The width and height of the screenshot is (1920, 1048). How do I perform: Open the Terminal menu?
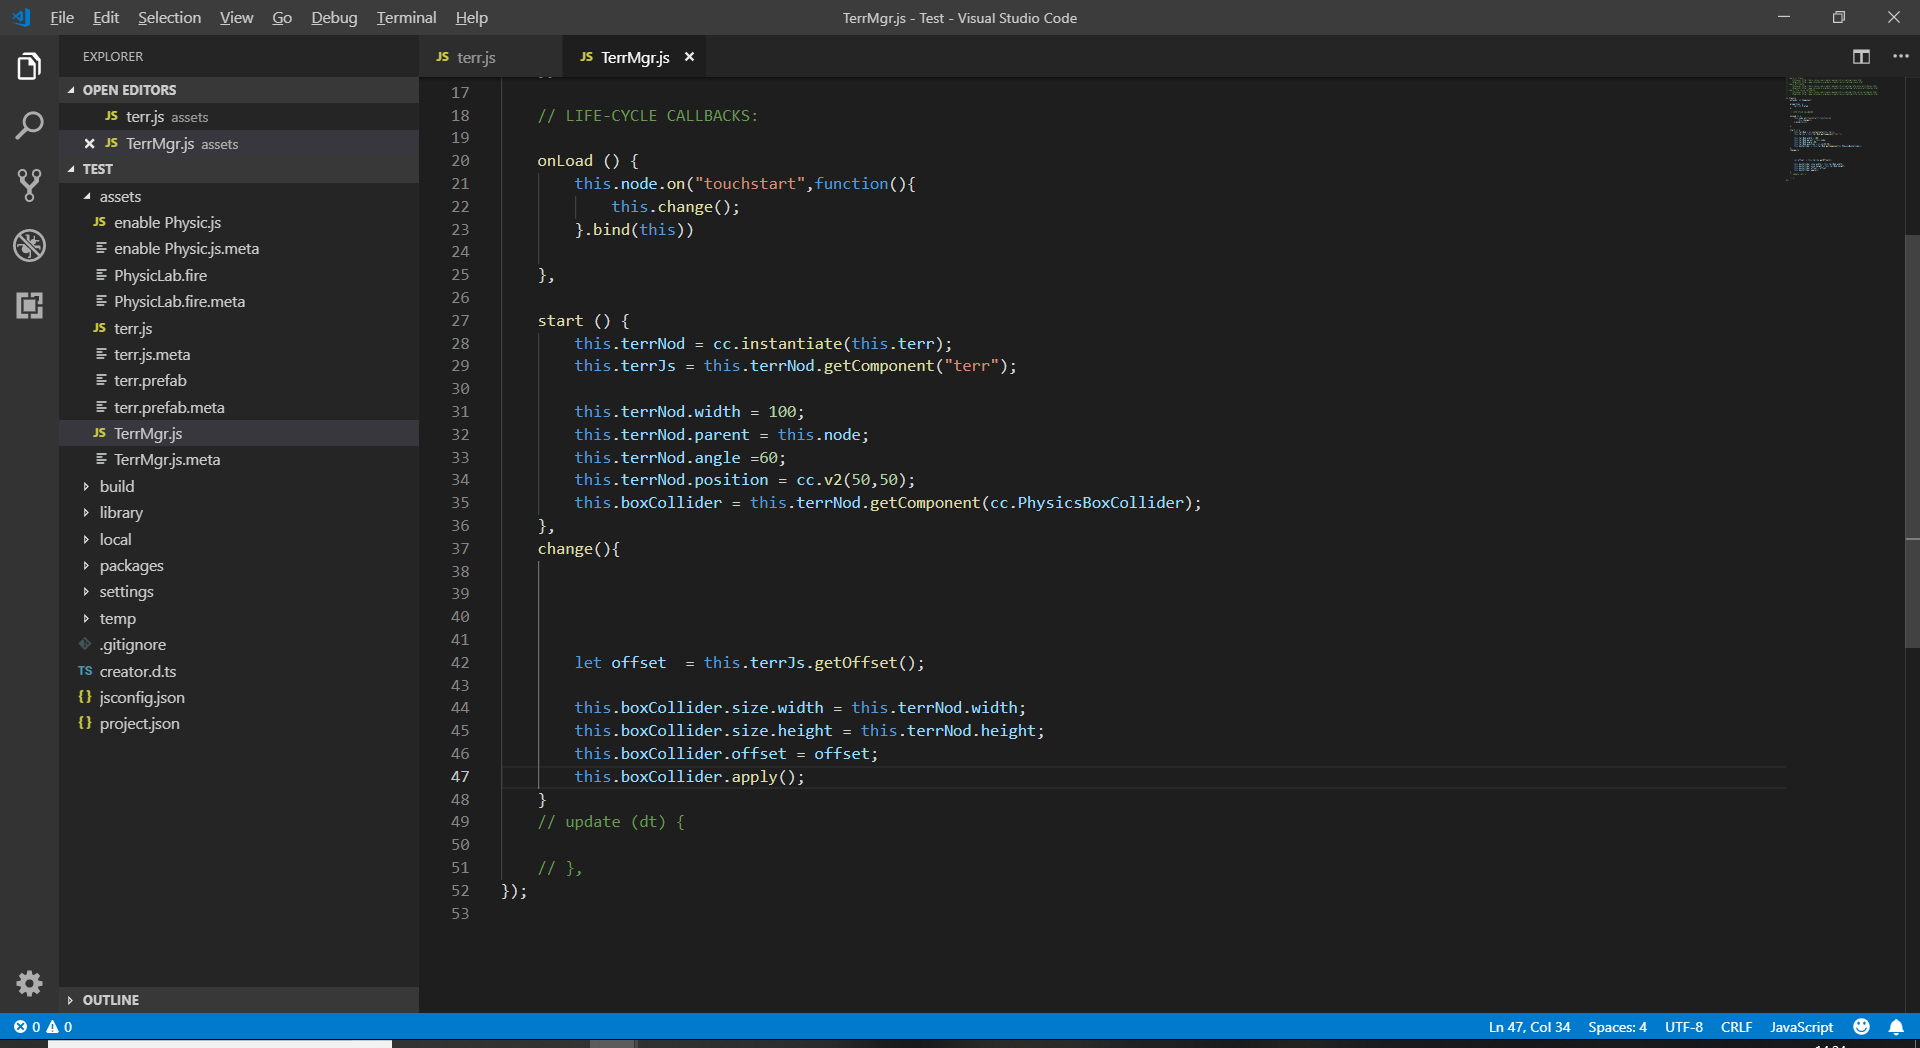(x=406, y=18)
